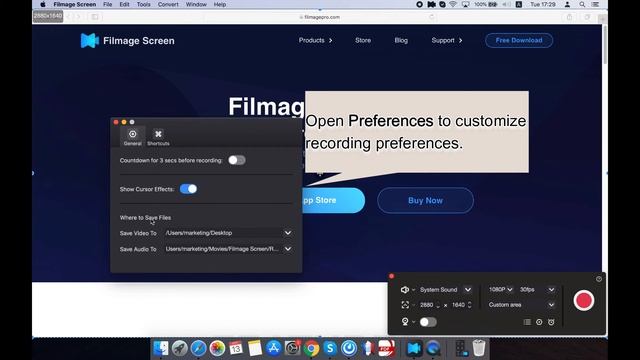
Task: Open Finder from the Dock
Action: pyautogui.click(x=160, y=348)
